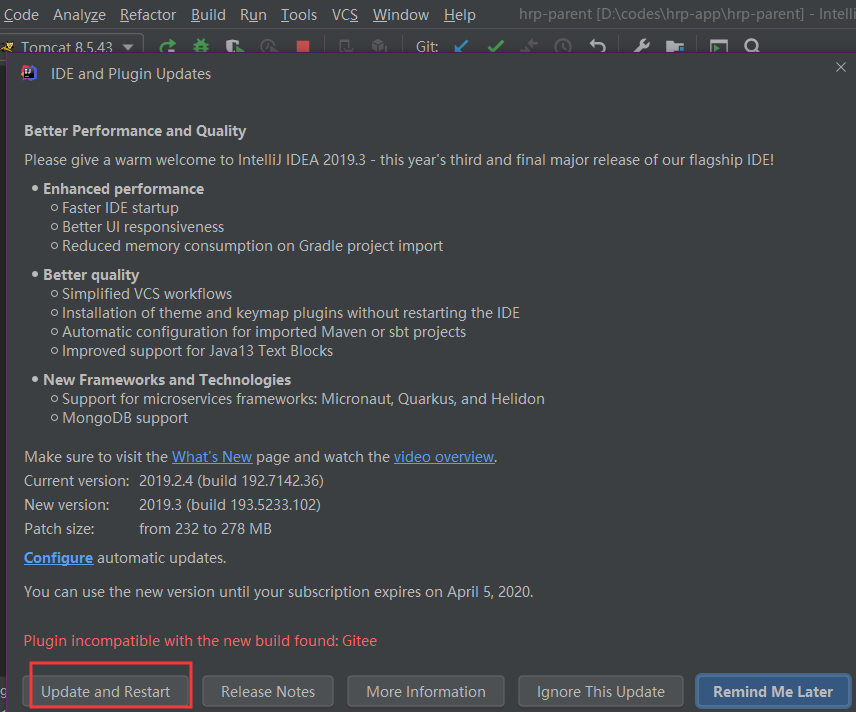Open the Code menu

[x=21, y=15]
